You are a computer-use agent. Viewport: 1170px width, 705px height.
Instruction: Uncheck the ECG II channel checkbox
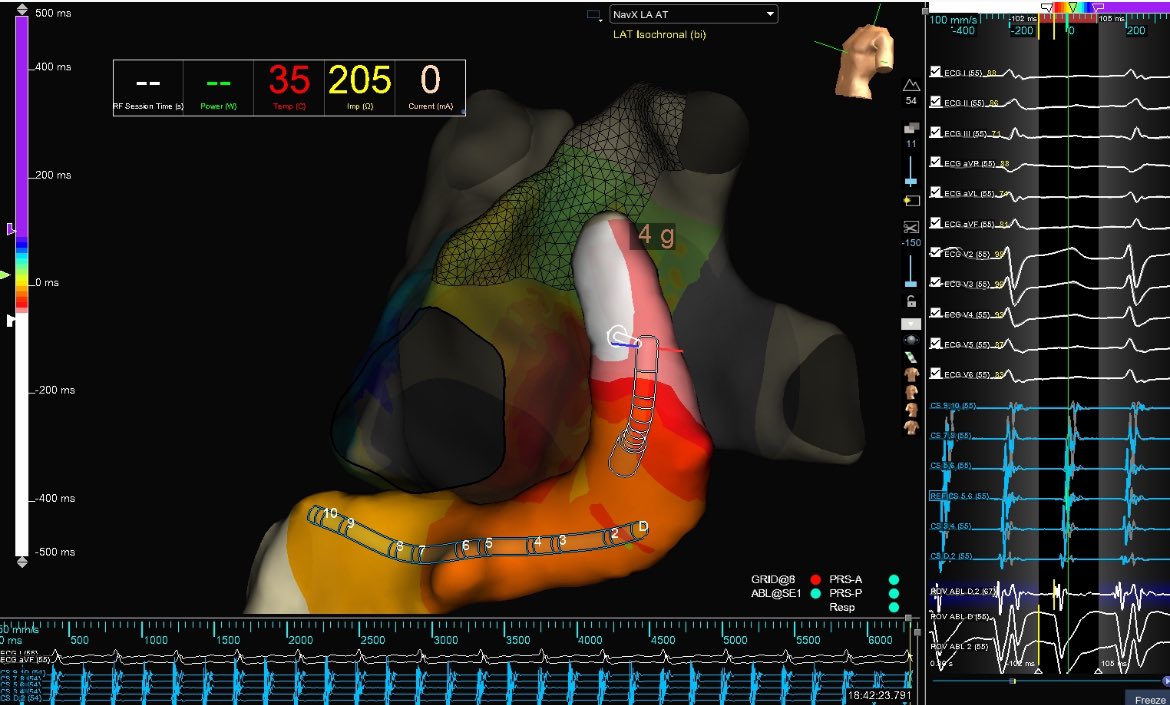[x=935, y=101]
